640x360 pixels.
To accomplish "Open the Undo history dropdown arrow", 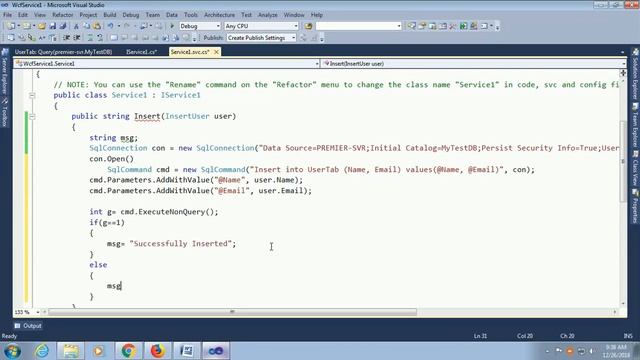I will pos(118,26).
